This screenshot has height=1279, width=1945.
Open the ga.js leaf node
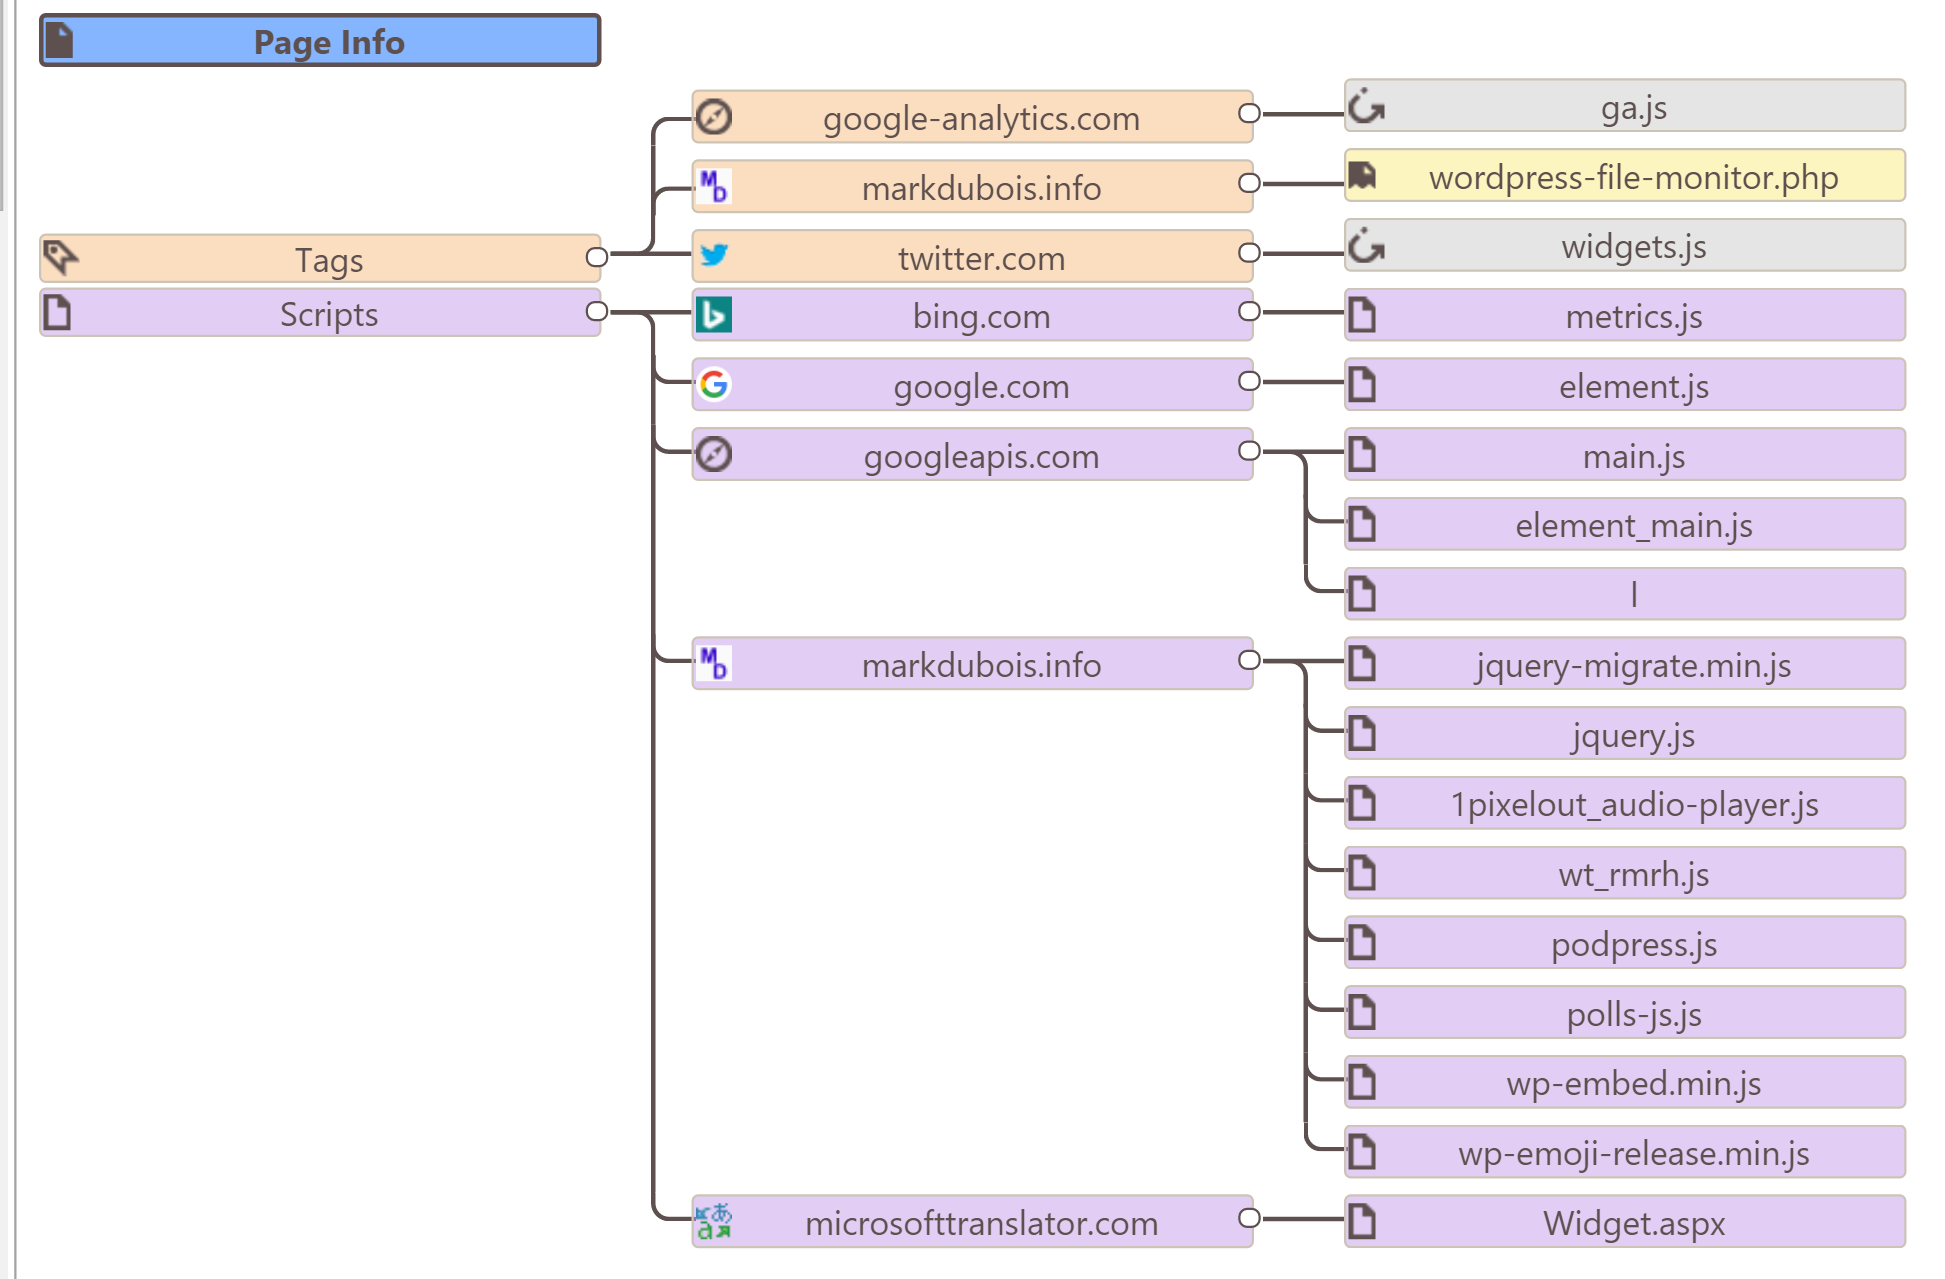click(1625, 106)
